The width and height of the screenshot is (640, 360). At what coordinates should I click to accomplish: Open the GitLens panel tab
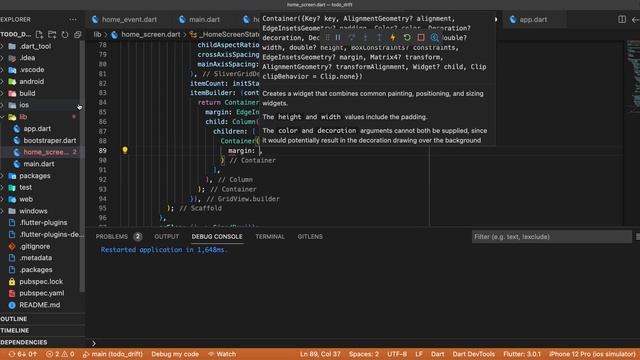tap(310, 237)
